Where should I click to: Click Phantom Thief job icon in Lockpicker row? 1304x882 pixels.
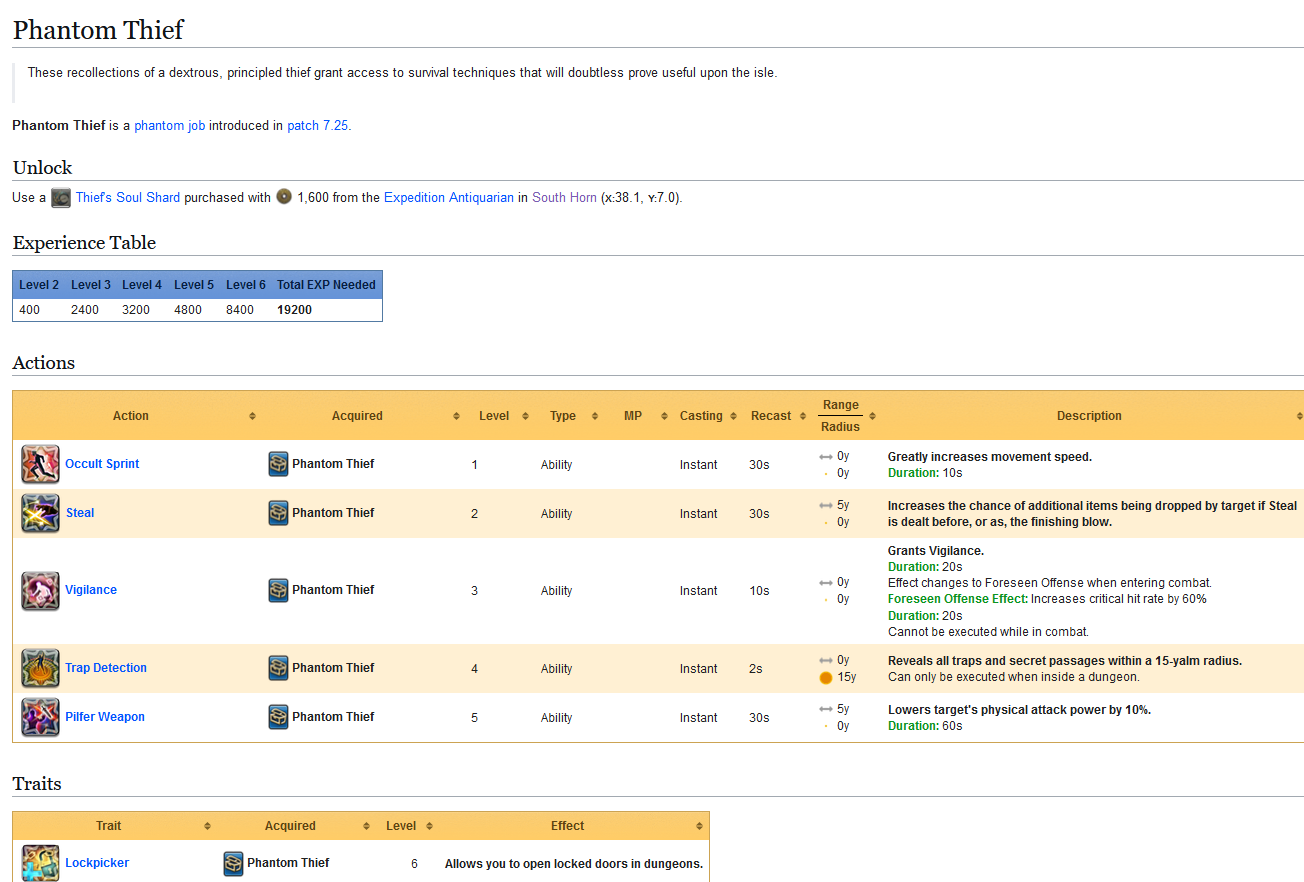pyautogui.click(x=233, y=863)
